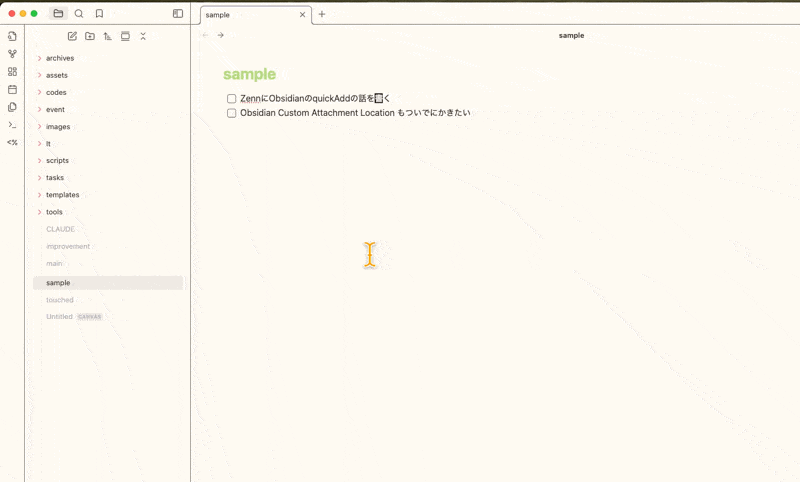Open canvas ribbon icon
This screenshot has width=800, height=482.
click(12, 72)
